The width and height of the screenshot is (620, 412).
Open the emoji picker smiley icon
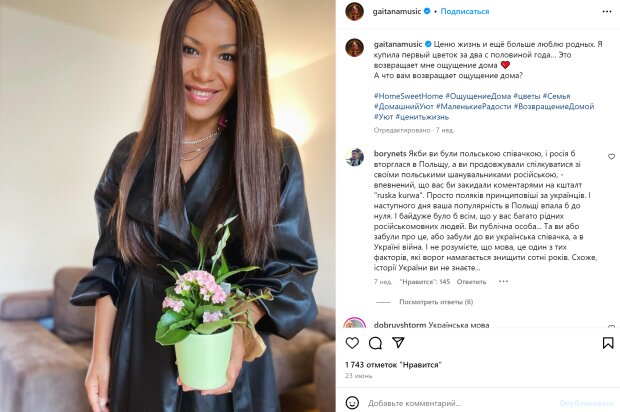352,403
